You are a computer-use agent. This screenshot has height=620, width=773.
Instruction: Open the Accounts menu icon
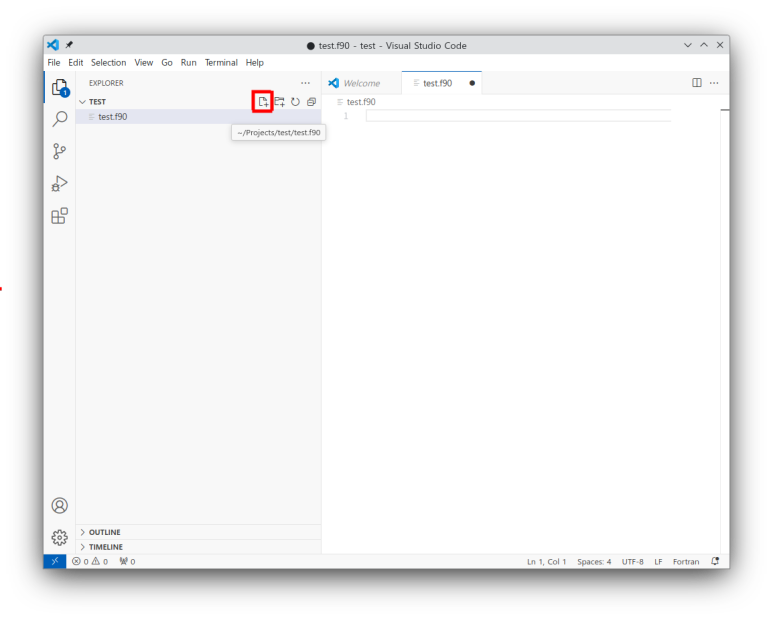(60, 505)
